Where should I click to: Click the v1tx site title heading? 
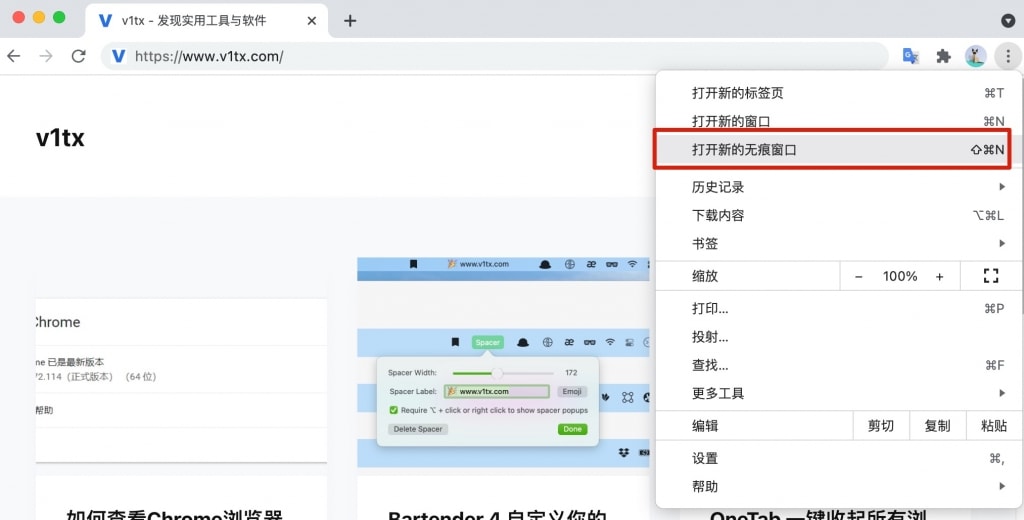point(60,138)
